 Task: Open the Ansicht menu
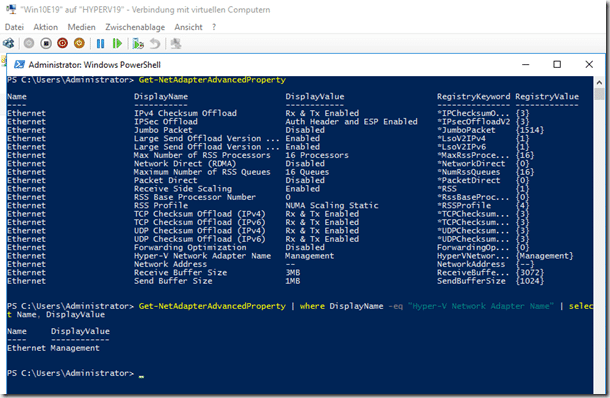[x=188, y=27]
